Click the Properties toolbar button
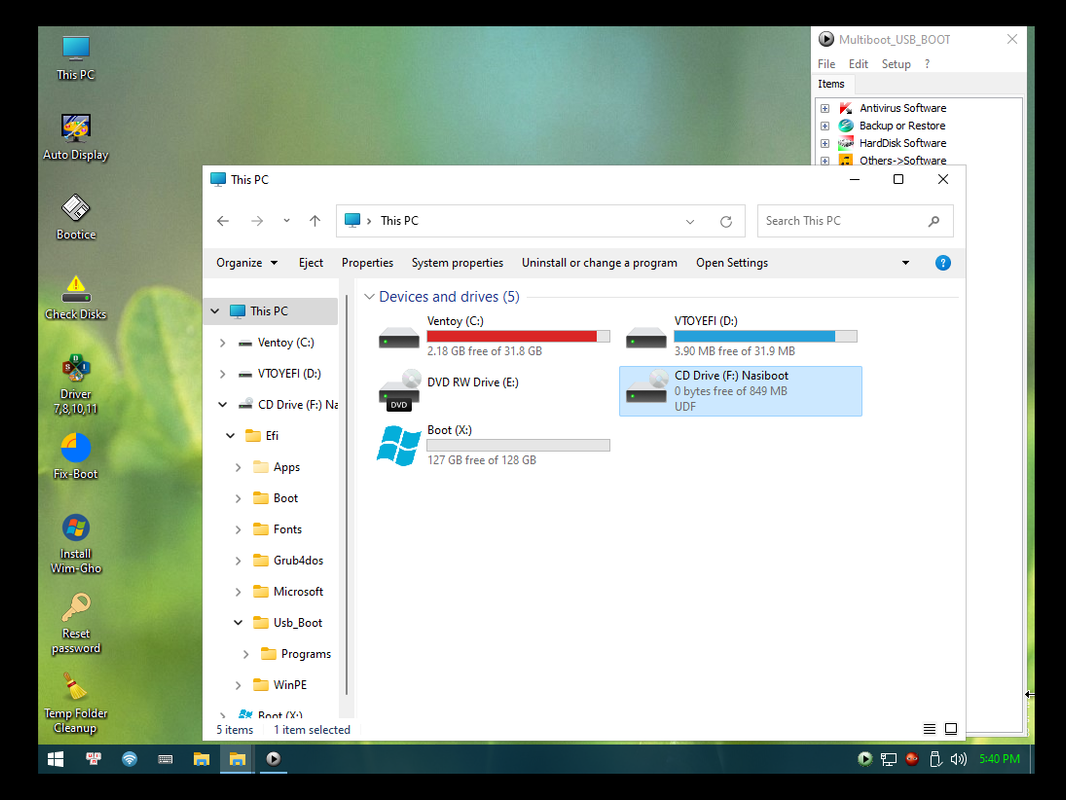This screenshot has height=800, width=1066. [x=367, y=263]
